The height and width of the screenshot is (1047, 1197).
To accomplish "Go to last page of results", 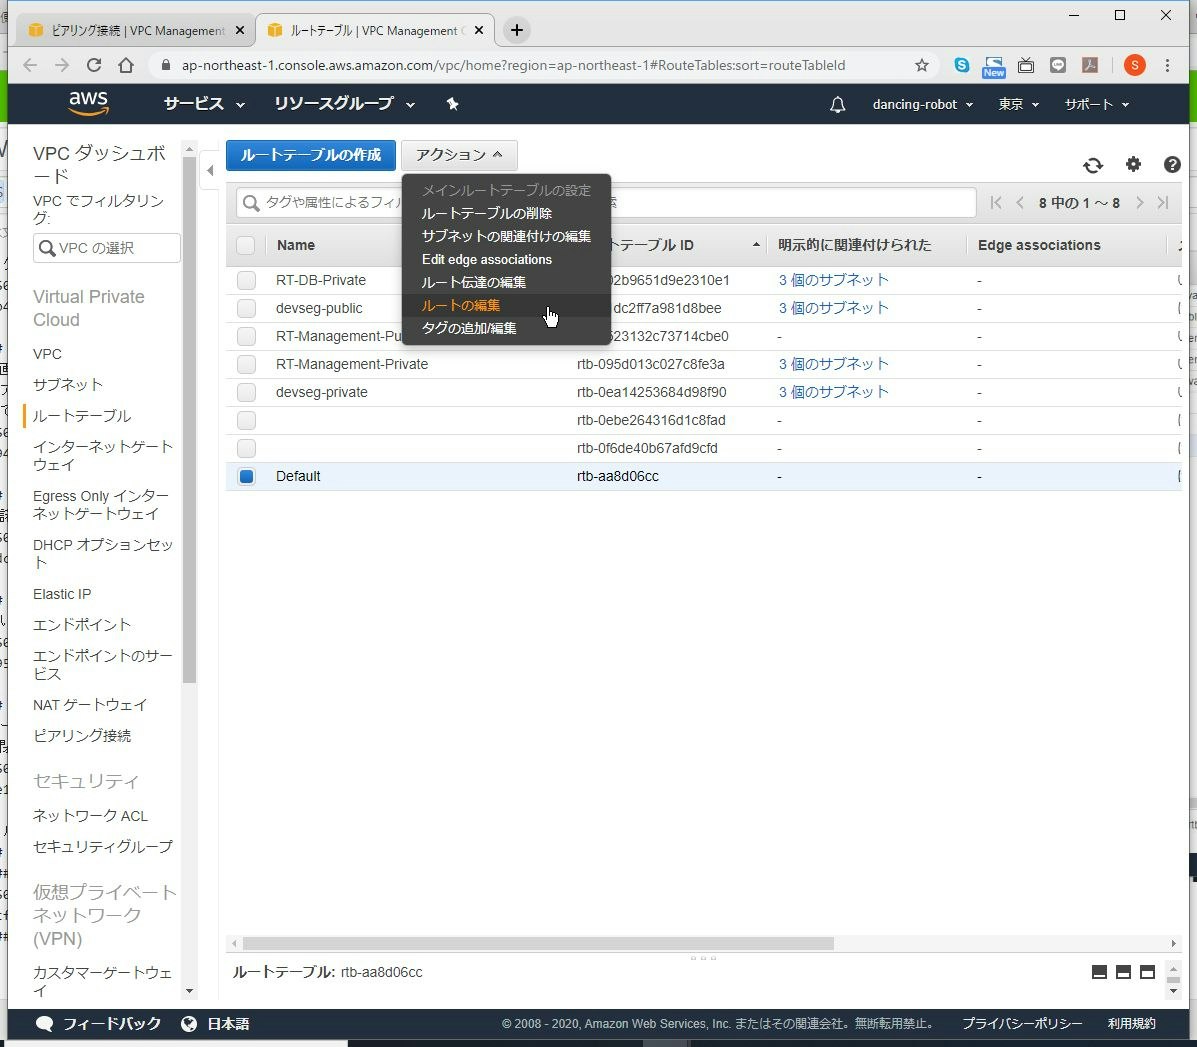I will tap(1163, 202).
